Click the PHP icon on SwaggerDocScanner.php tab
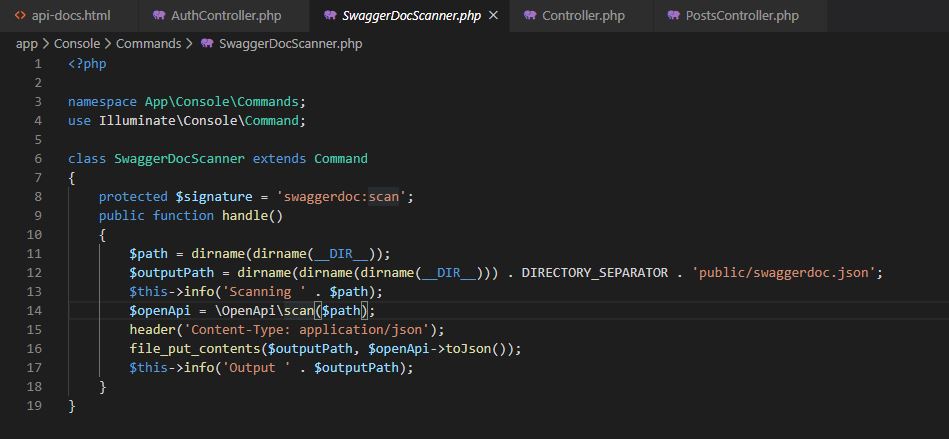 (x=330, y=16)
